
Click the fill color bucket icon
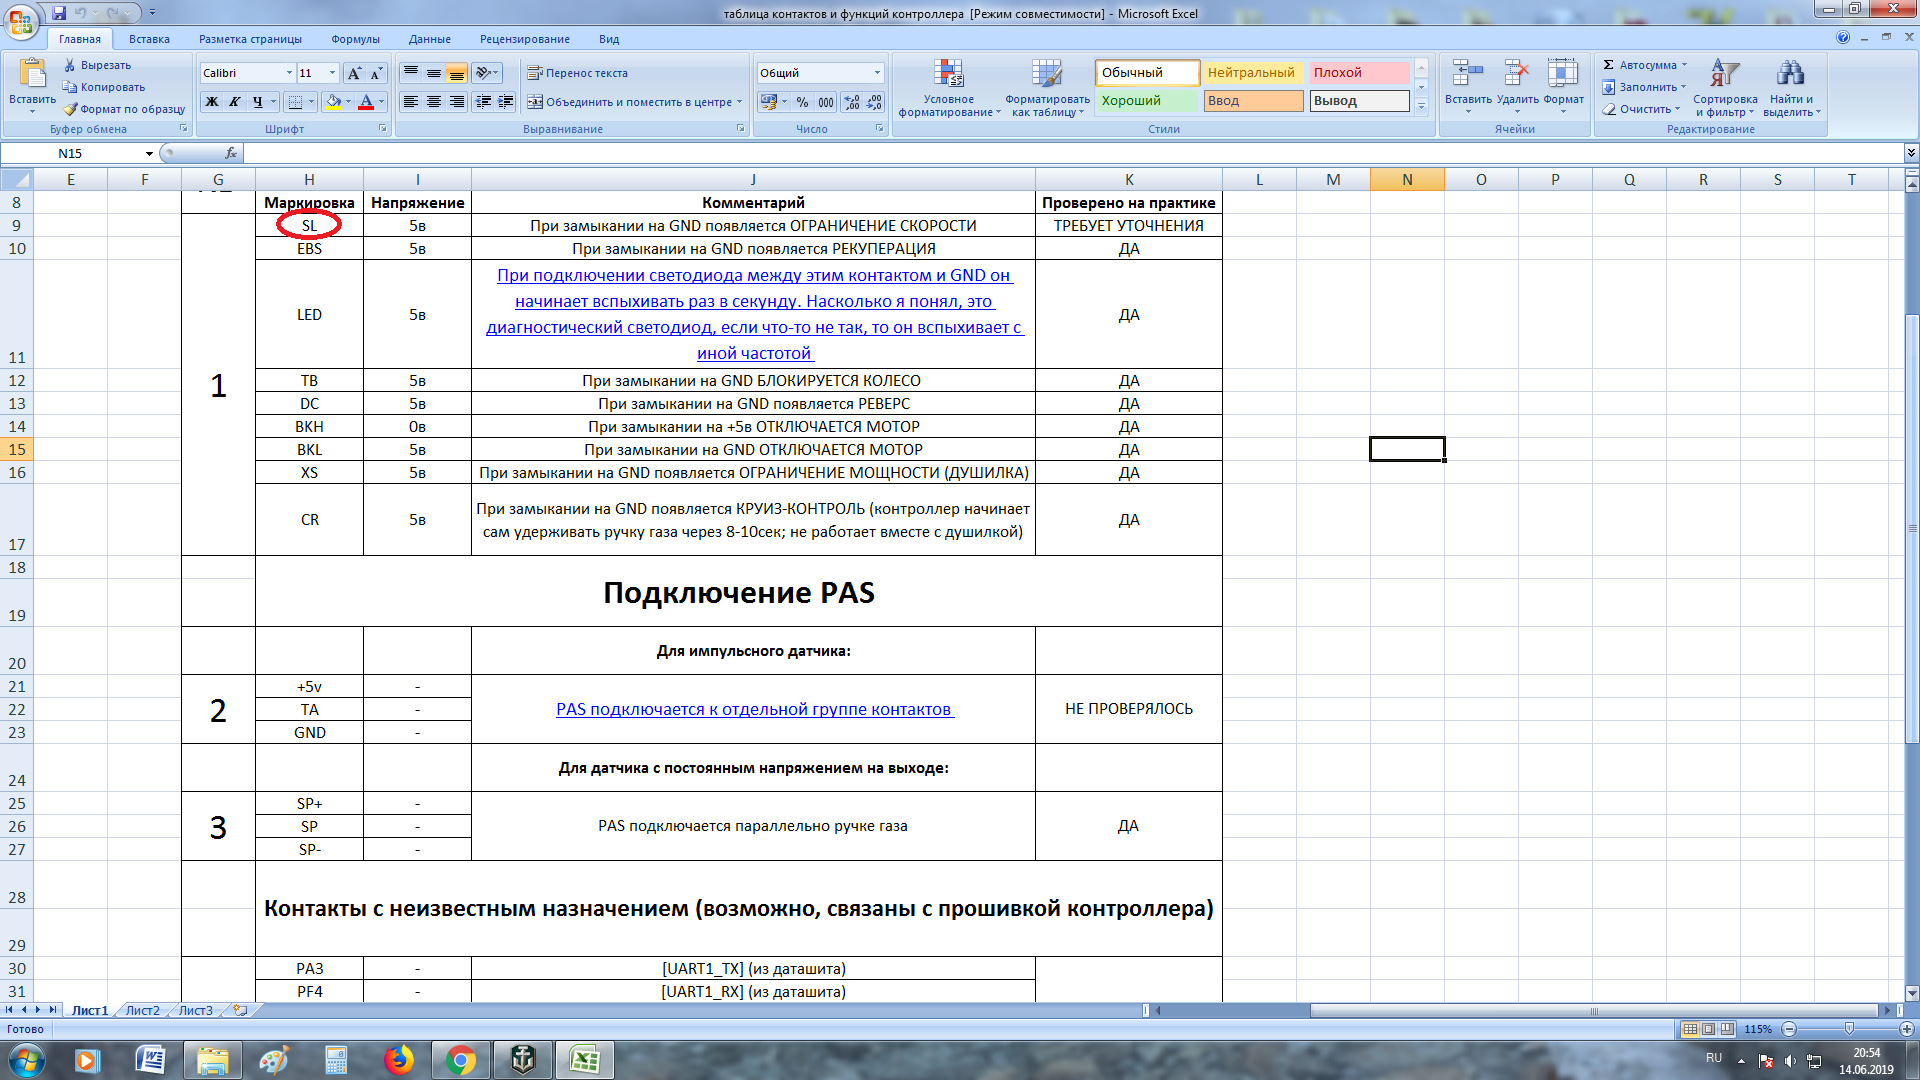pos(334,102)
